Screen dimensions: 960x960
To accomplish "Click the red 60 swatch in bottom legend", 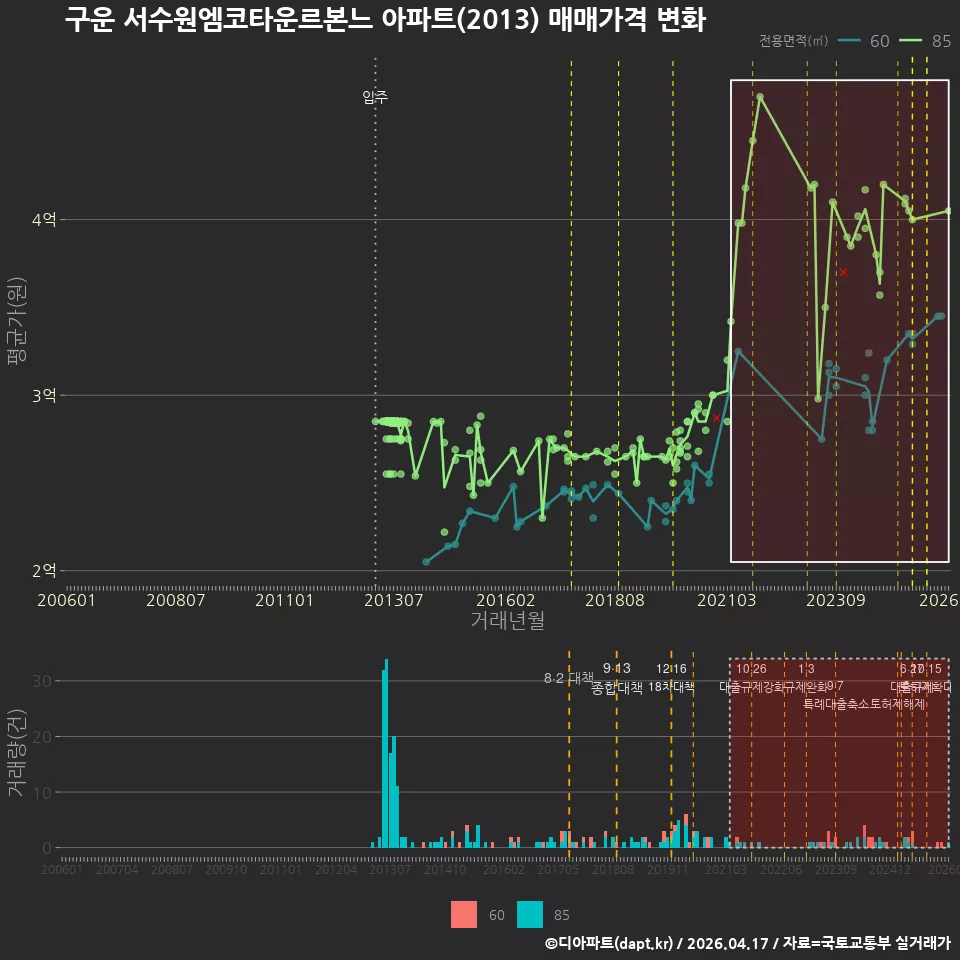I will [463, 915].
